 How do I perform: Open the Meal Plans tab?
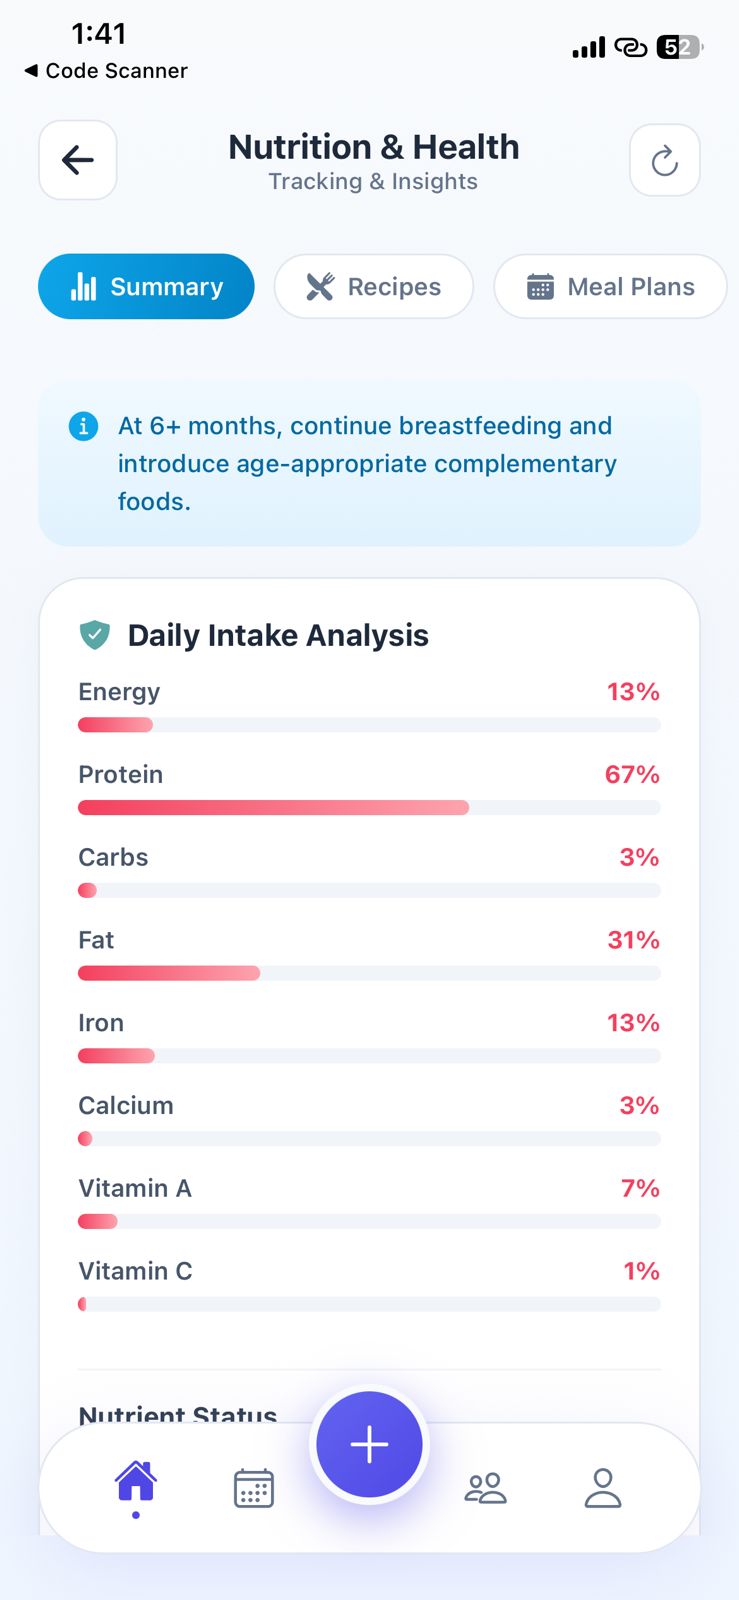[x=610, y=287]
